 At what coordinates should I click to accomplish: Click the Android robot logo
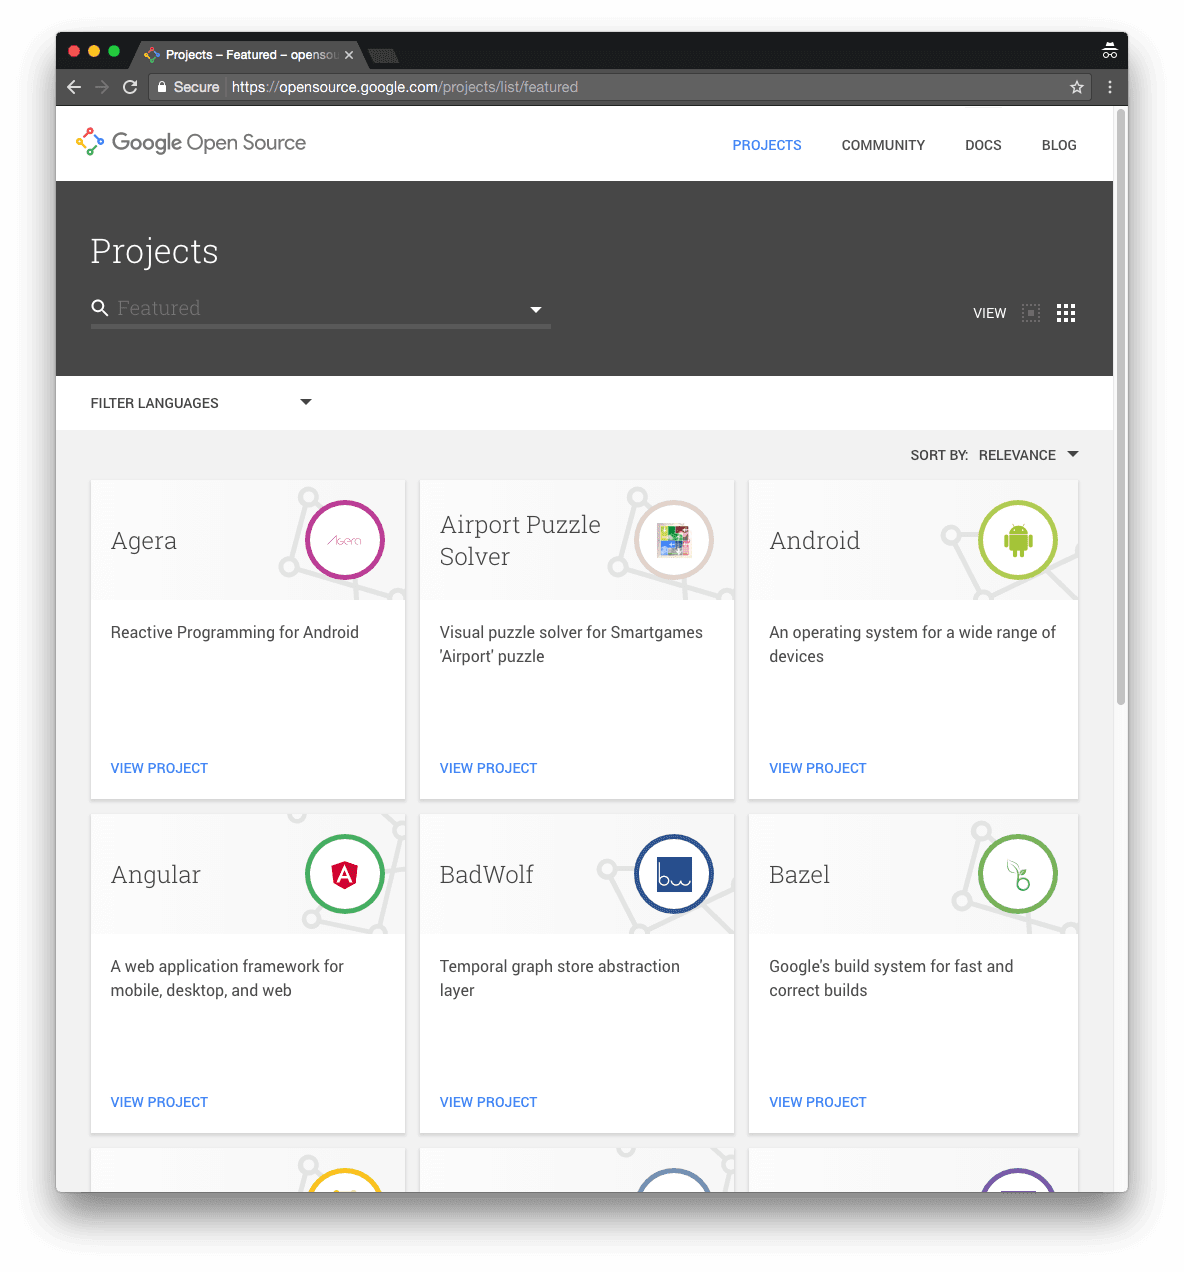coord(1018,540)
